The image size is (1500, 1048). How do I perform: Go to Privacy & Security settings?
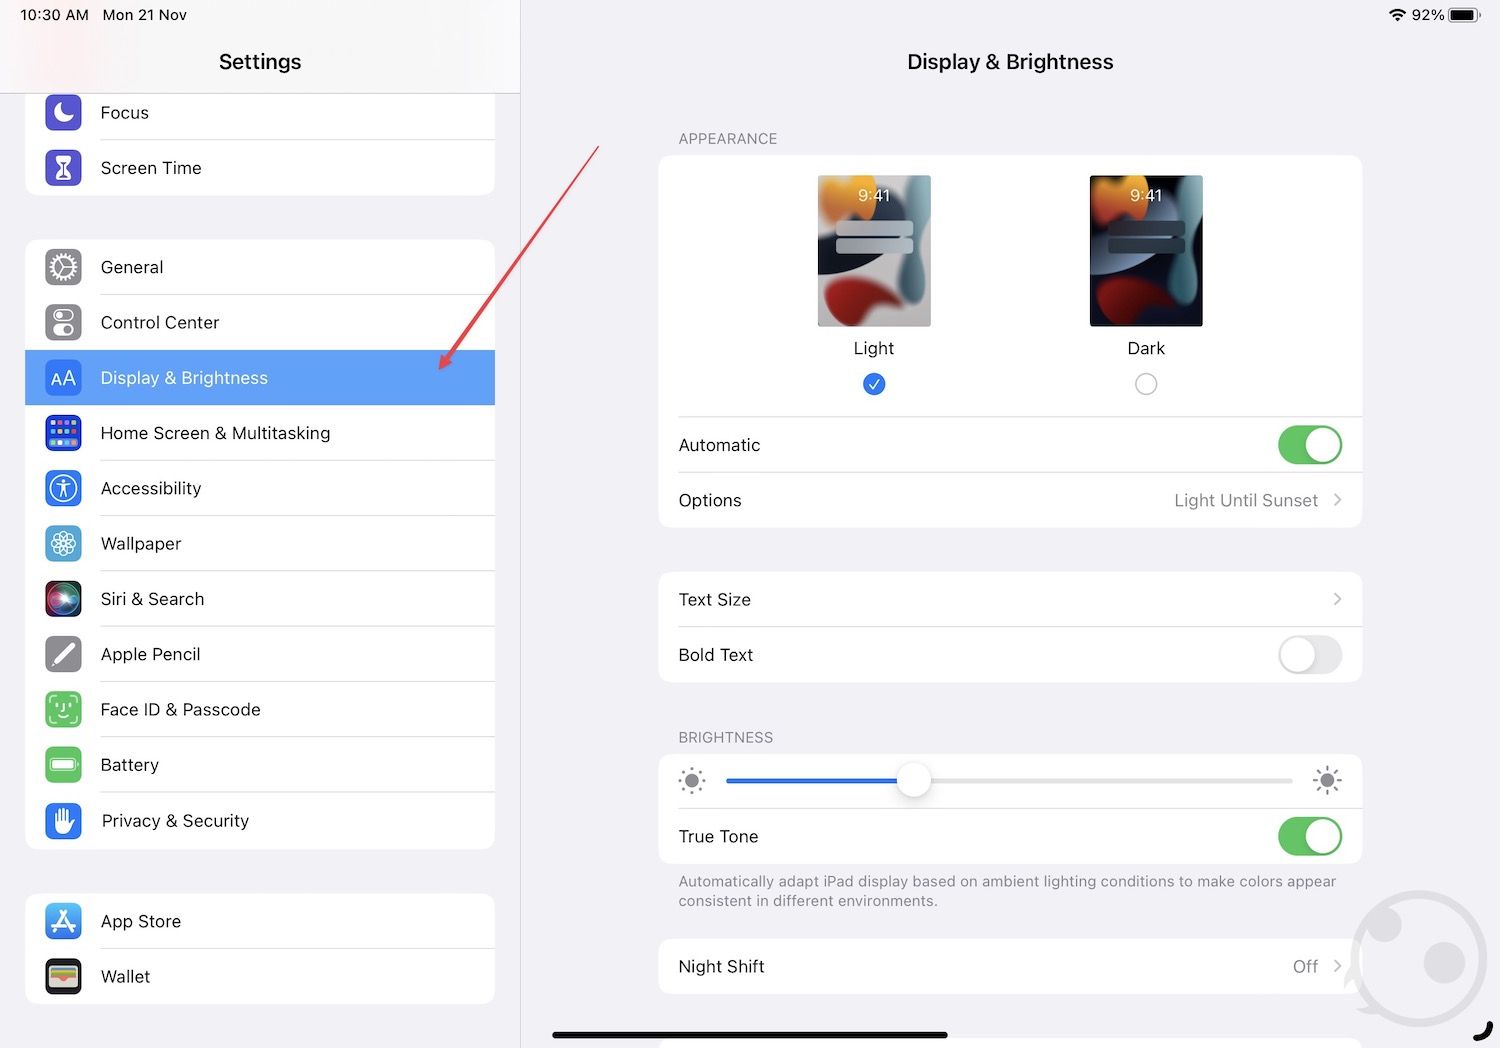[x=175, y=821]
